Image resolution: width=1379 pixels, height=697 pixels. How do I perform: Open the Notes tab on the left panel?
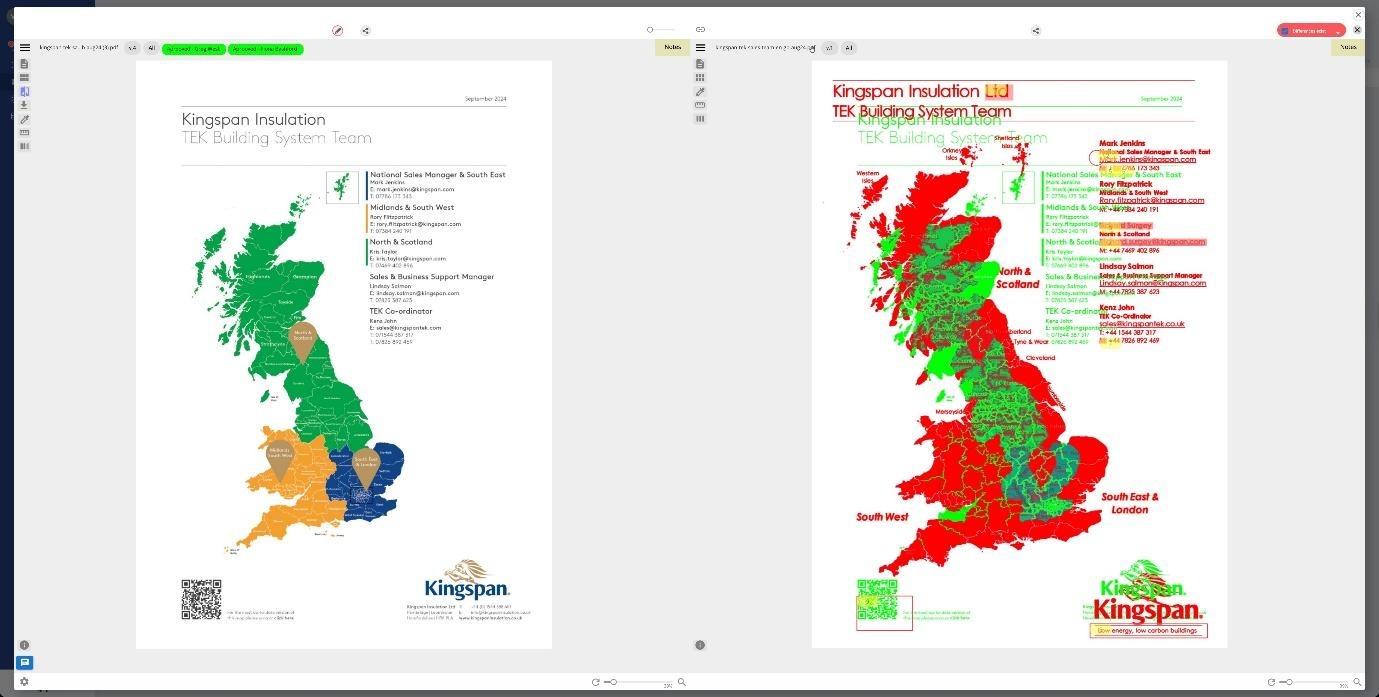coord(673,47)
